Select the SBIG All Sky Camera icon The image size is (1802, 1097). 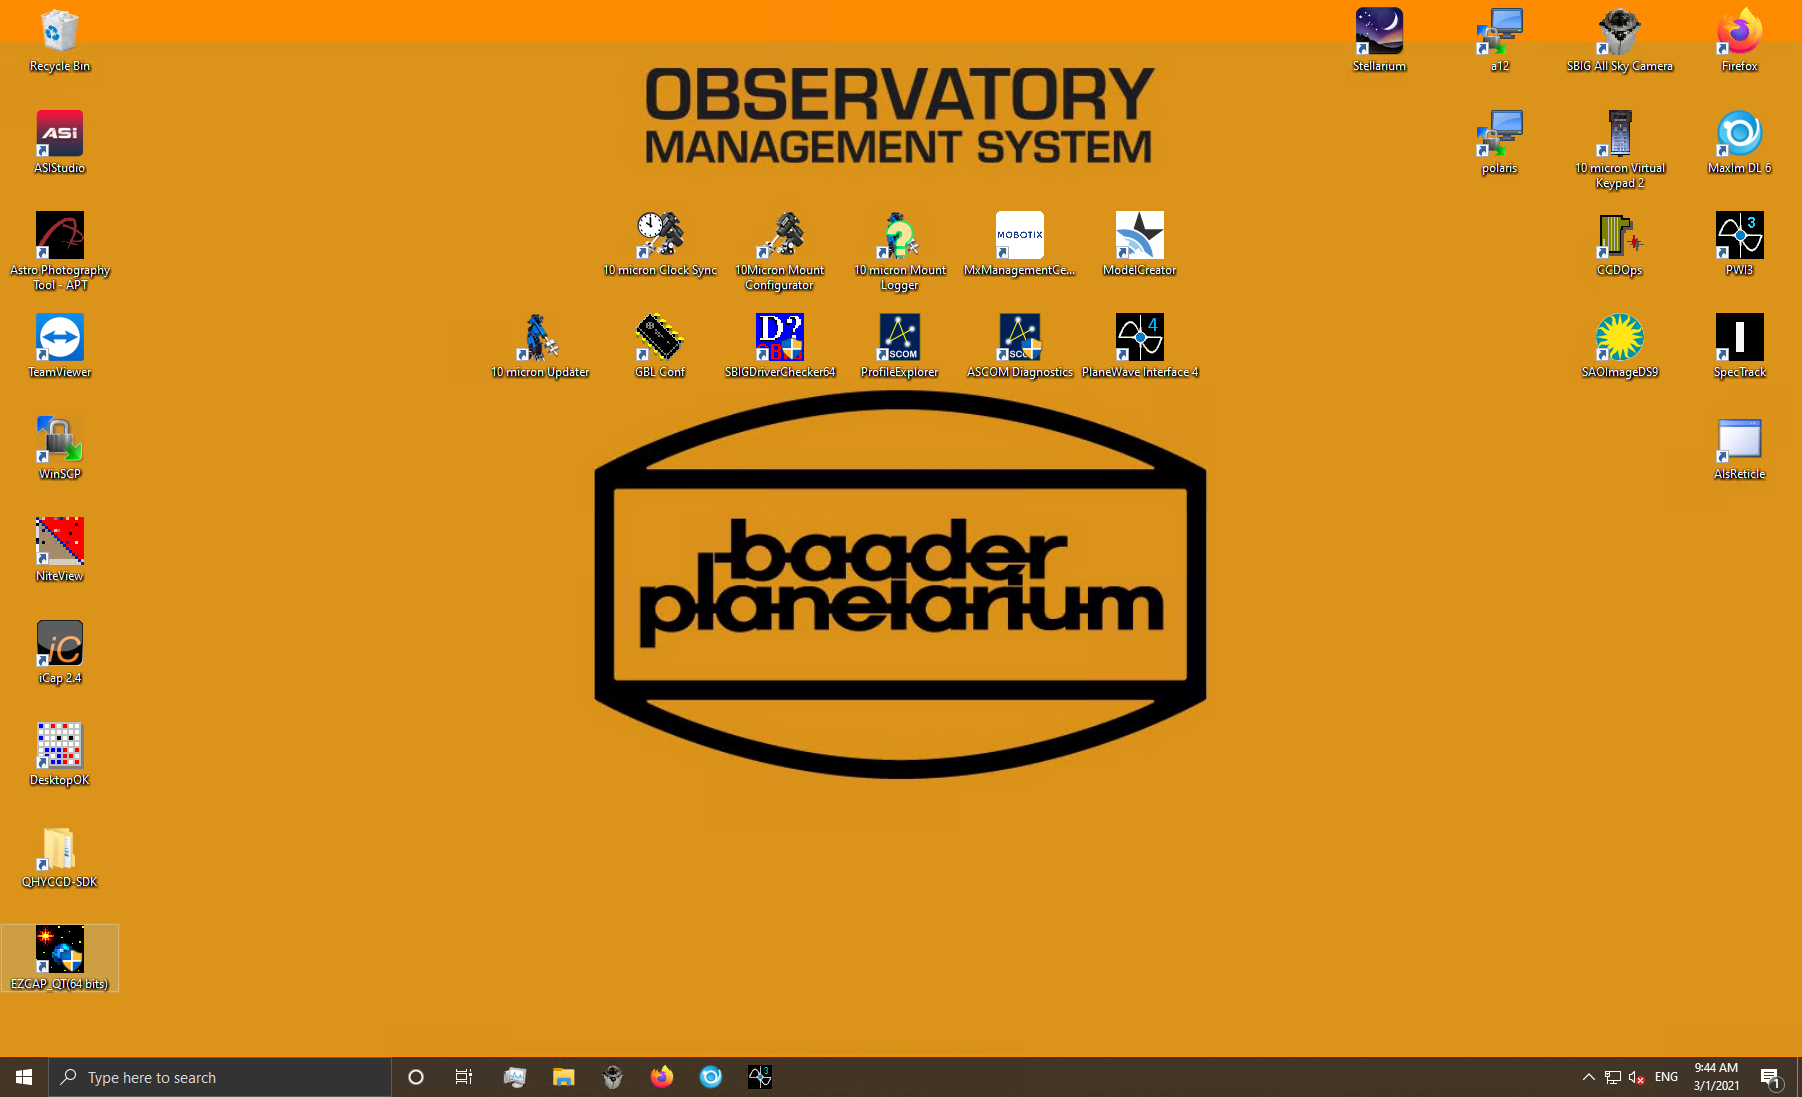pos(1619,33)
